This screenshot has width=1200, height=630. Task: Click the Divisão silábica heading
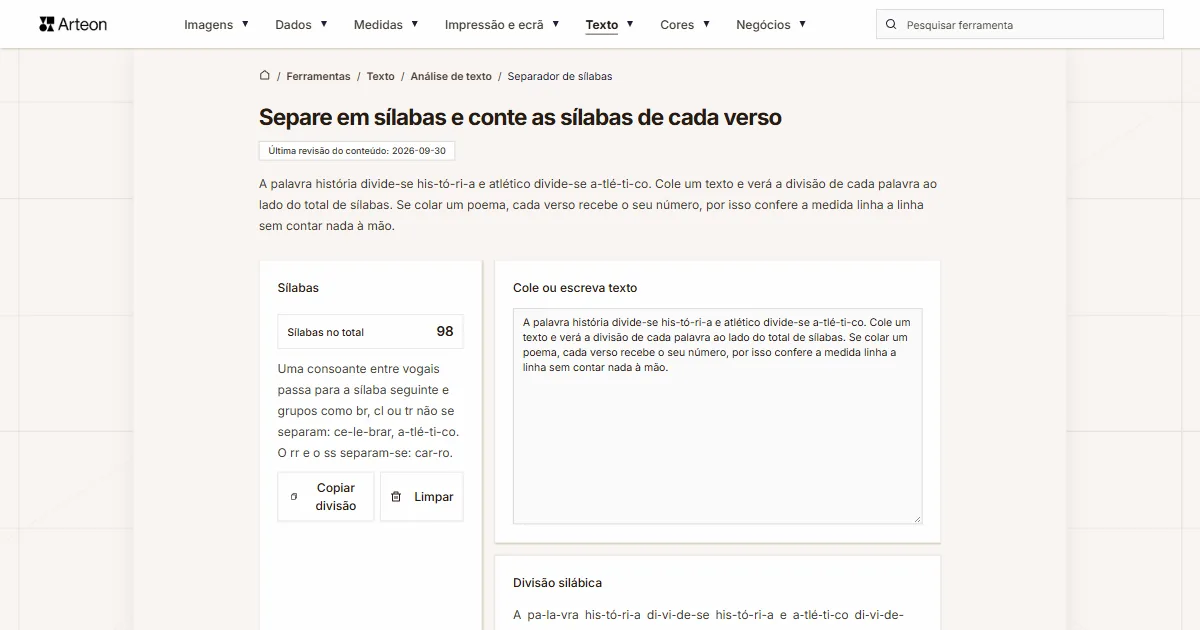tap(557, 583)
